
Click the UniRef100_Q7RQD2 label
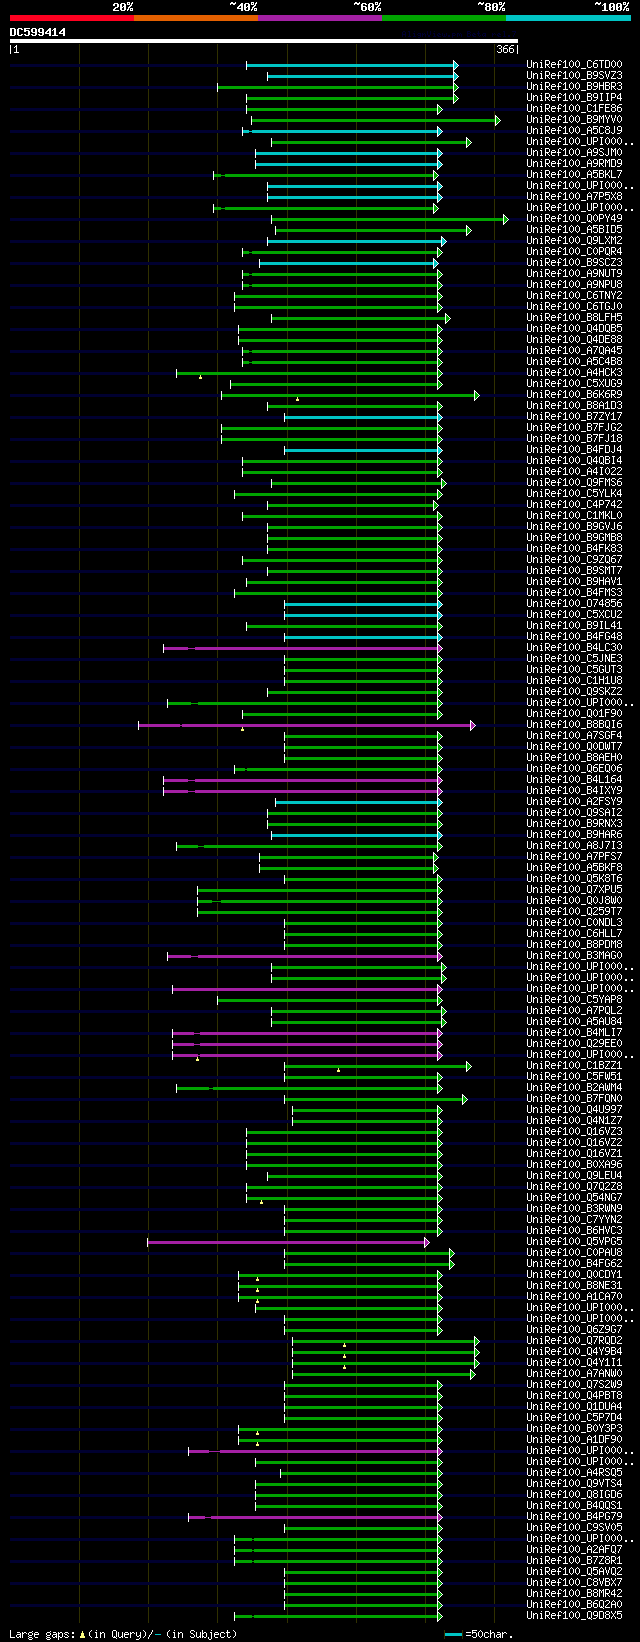click(x=574, y=1341)
